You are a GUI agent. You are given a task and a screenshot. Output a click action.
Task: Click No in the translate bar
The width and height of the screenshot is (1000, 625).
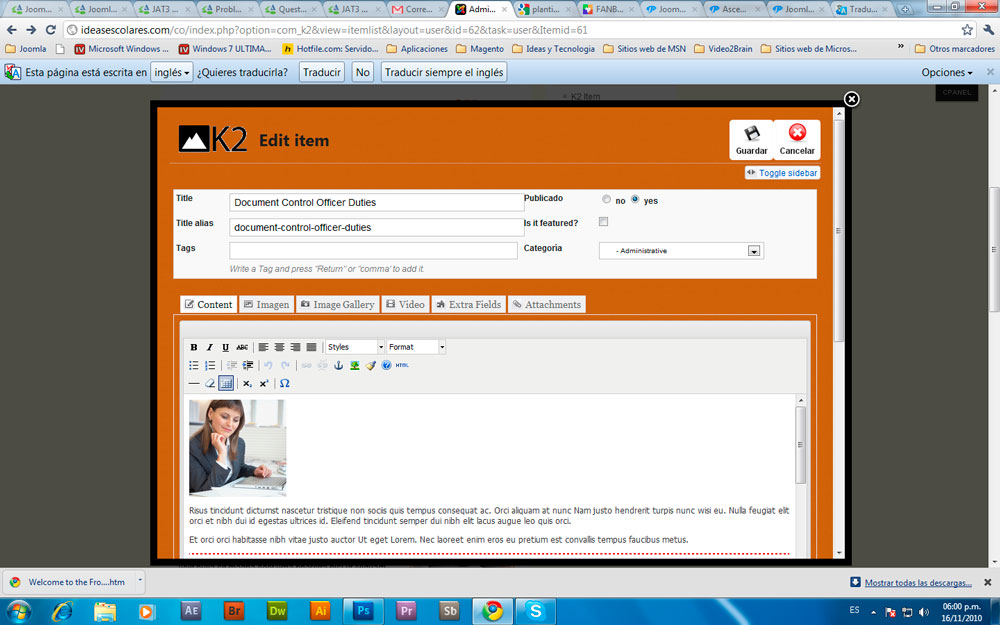[362, 72]
